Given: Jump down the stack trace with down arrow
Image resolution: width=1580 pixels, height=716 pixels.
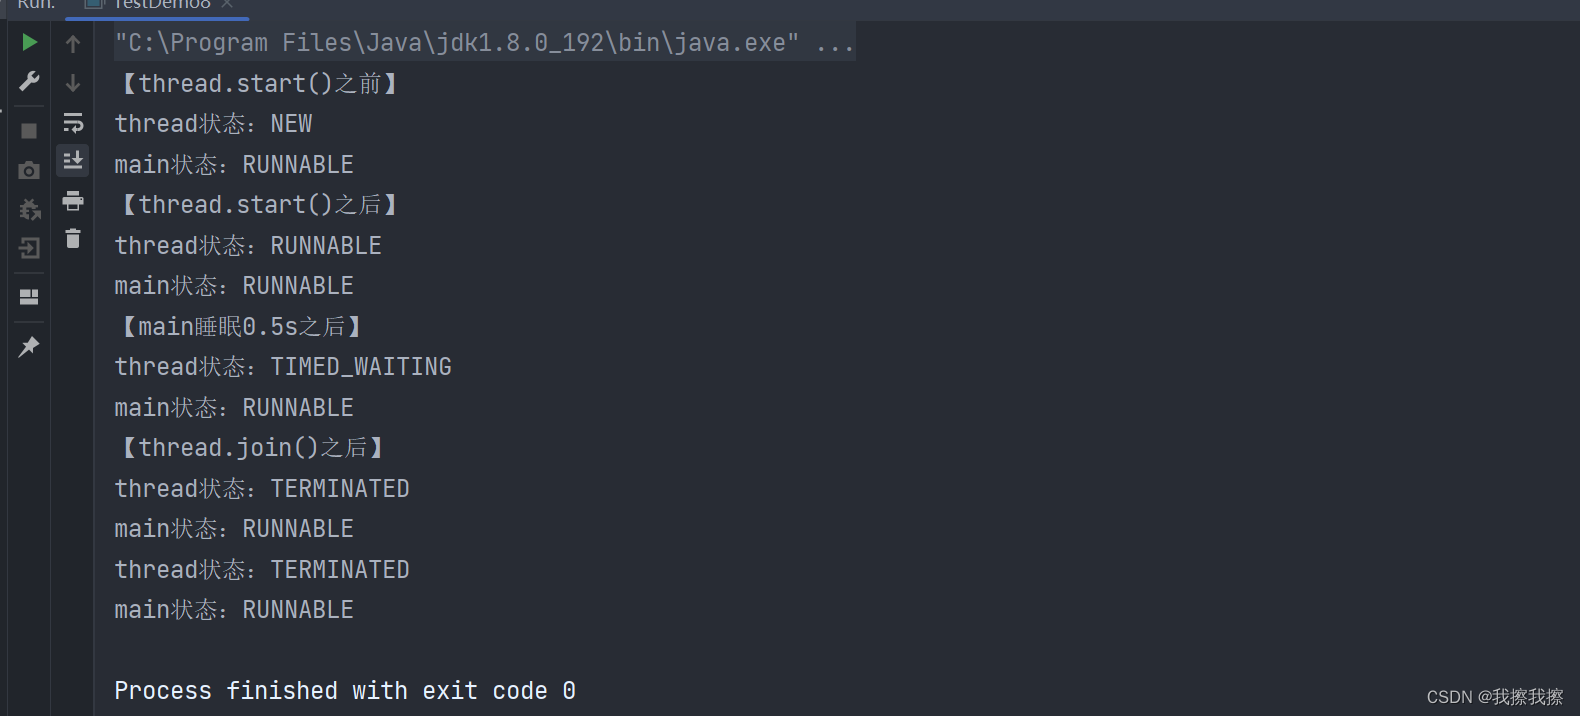Looking at the screenshot, I should point(73,82).
